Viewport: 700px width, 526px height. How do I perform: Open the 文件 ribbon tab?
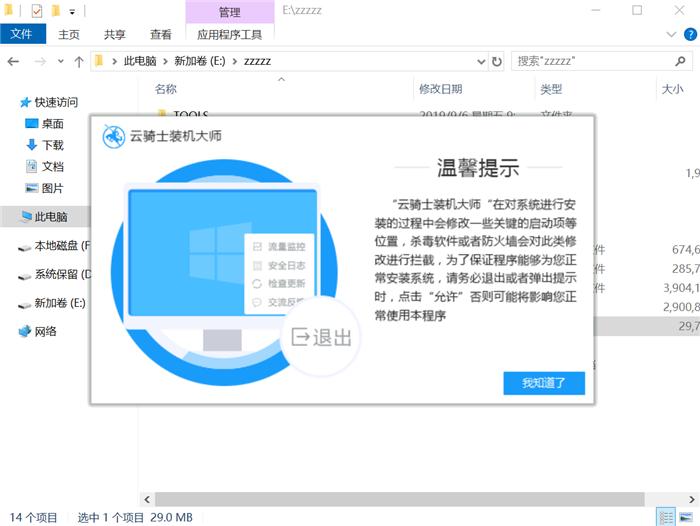22,34
